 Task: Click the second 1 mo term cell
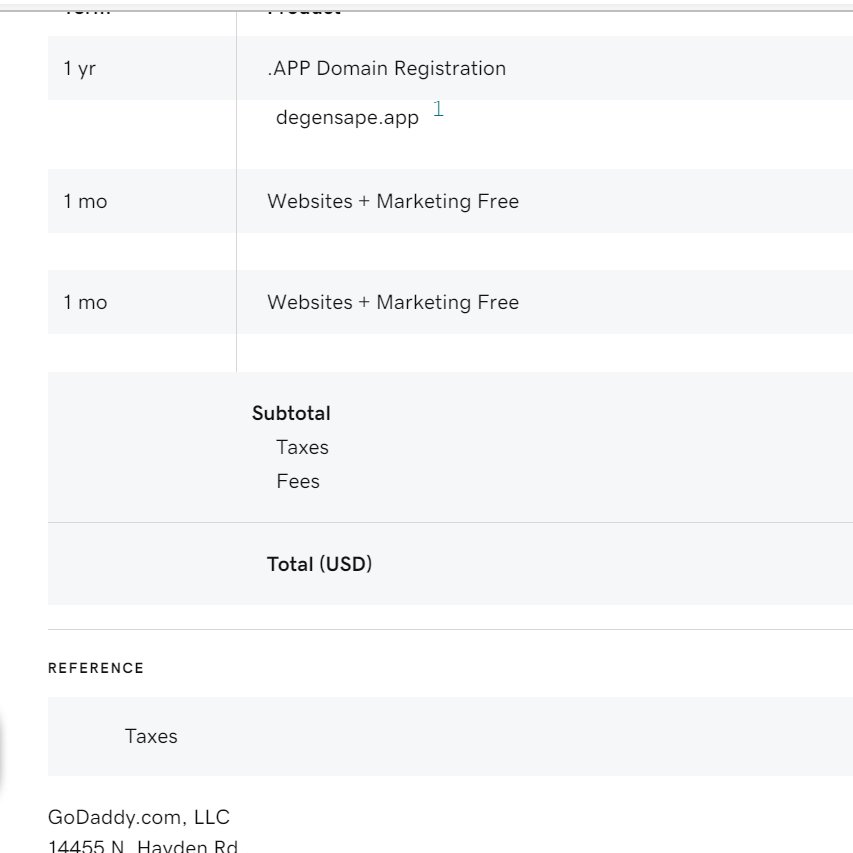[85, 302]
